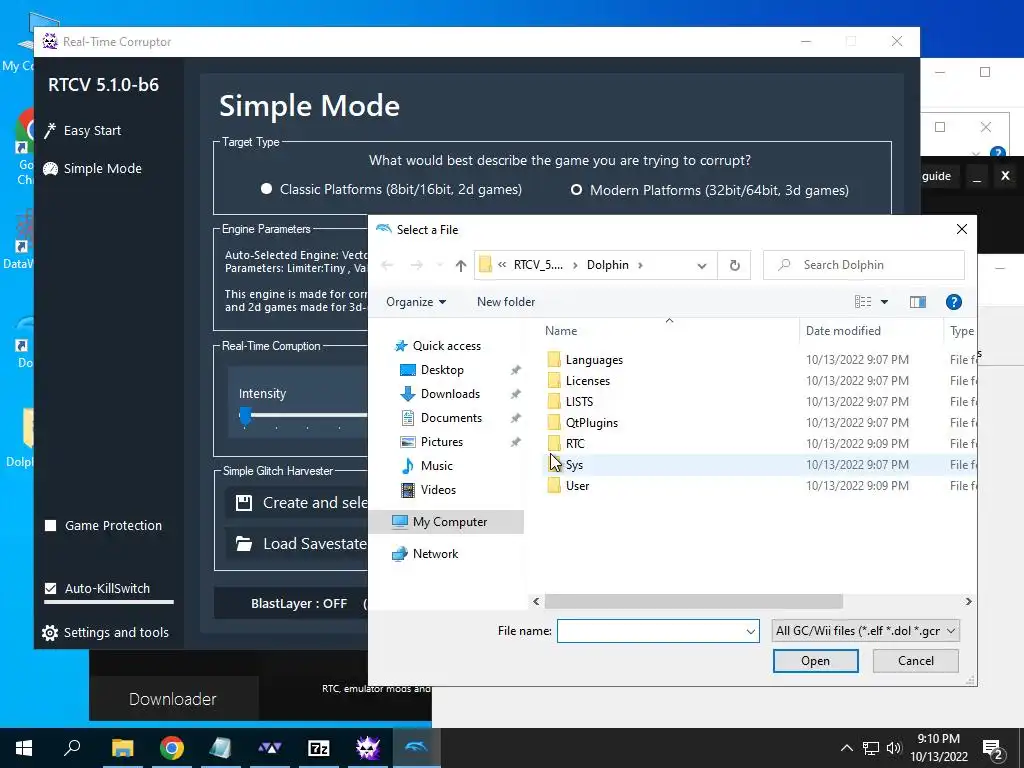Viewport: 1024px width, 768px height.
Task: Enable Game Protection checkbox
Action: (50, 526)
